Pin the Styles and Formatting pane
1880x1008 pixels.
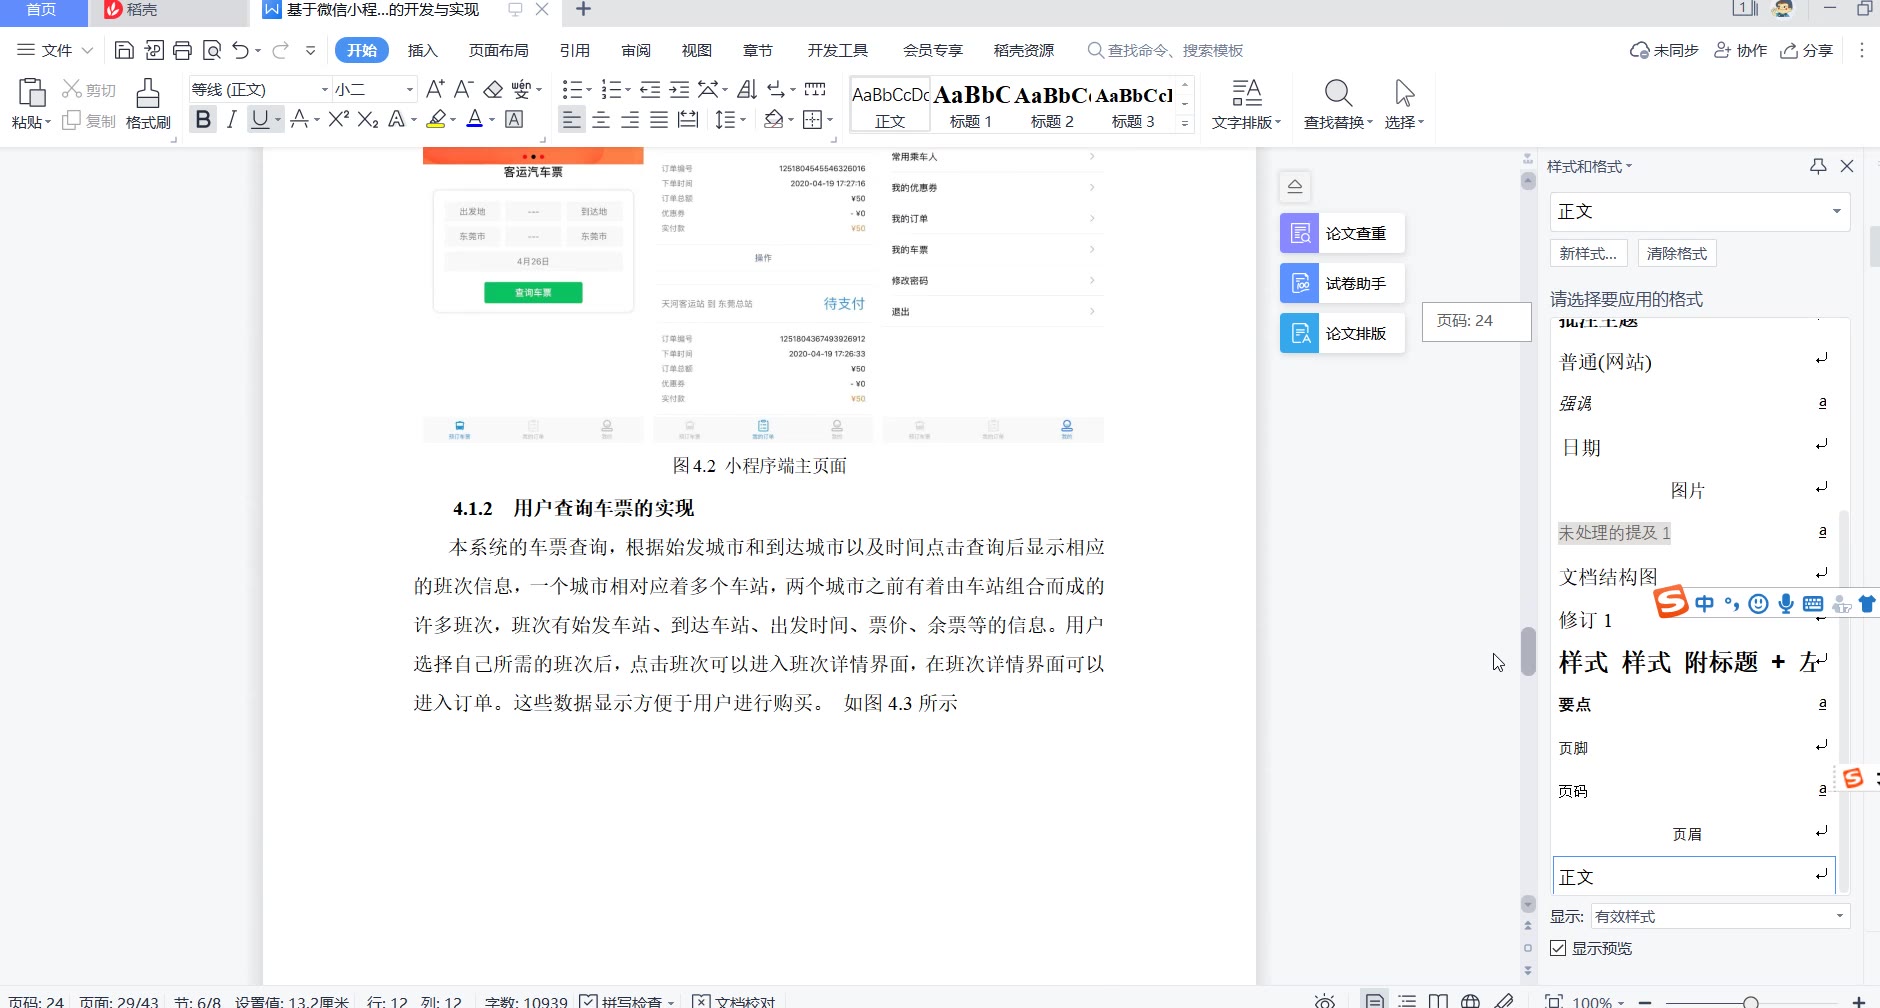pyautogui.click(x=1818, y=167)
